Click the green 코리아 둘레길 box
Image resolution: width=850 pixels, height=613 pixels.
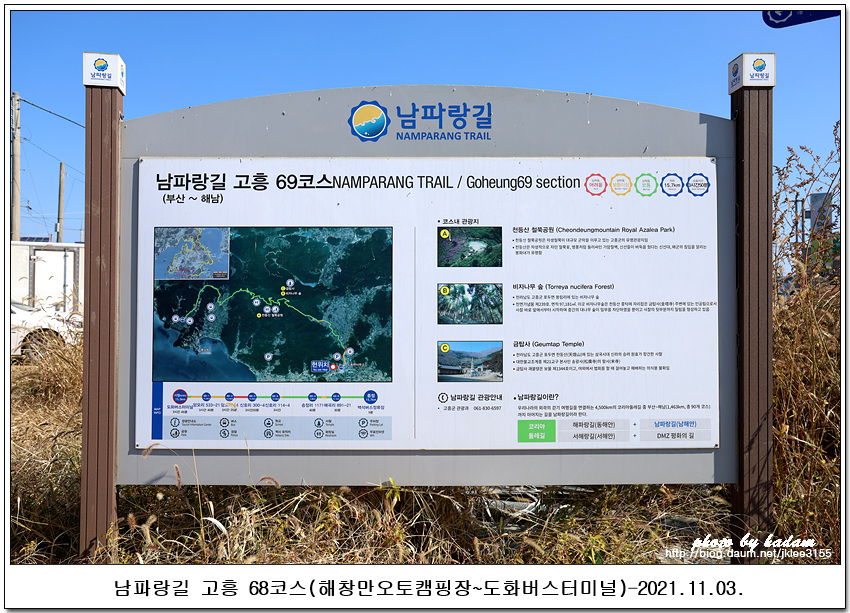coord(536,431)
